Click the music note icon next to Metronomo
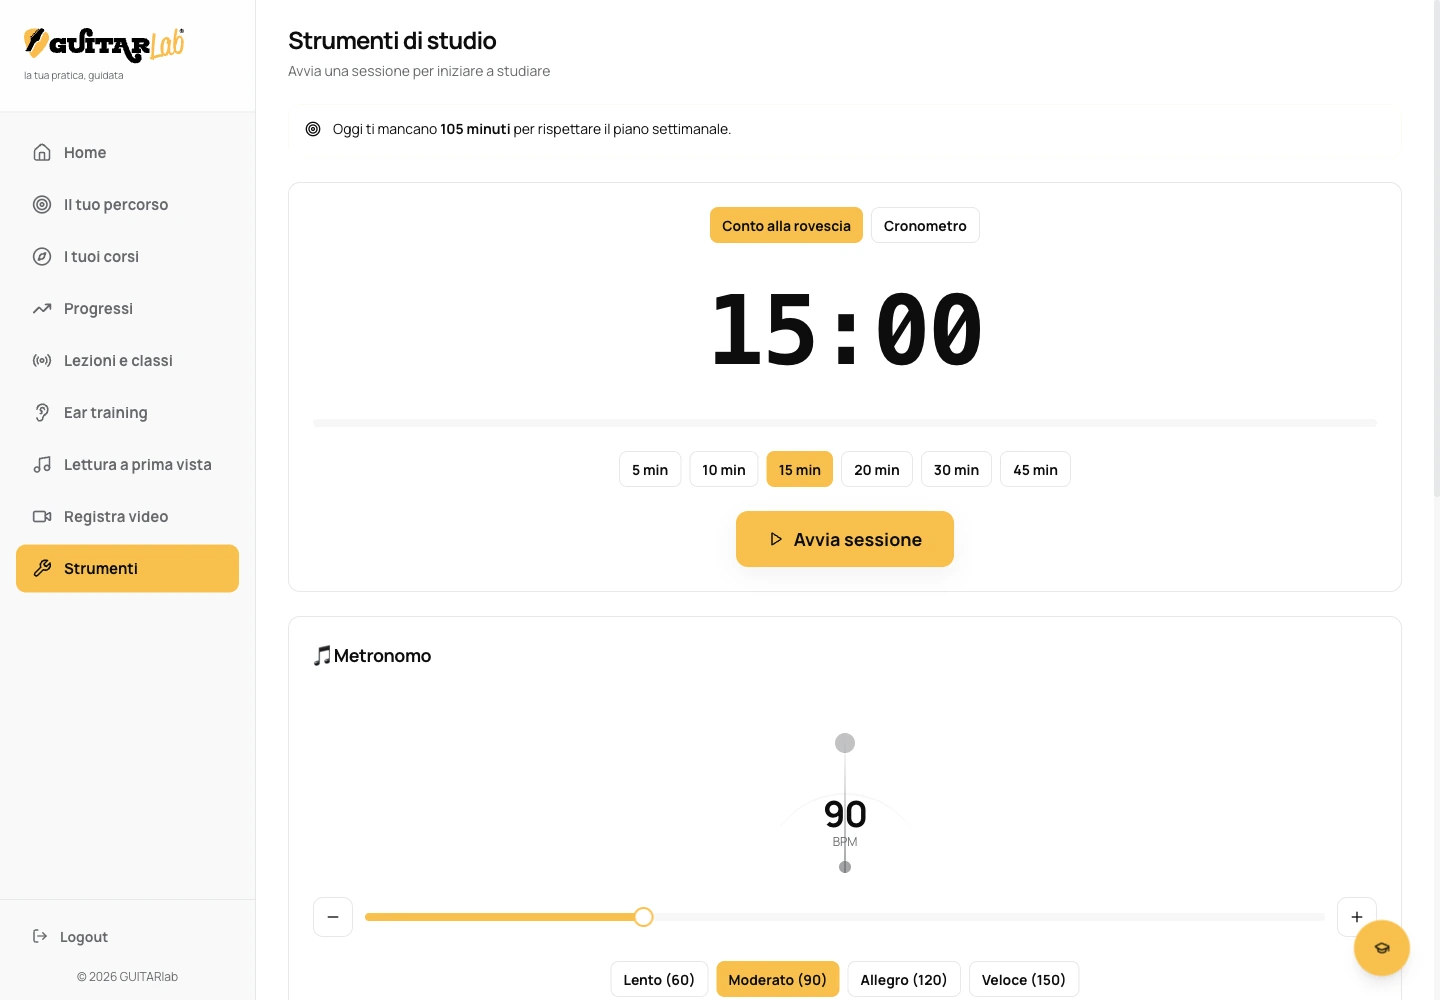The image size is (1440, 1000). pos(322,655)
